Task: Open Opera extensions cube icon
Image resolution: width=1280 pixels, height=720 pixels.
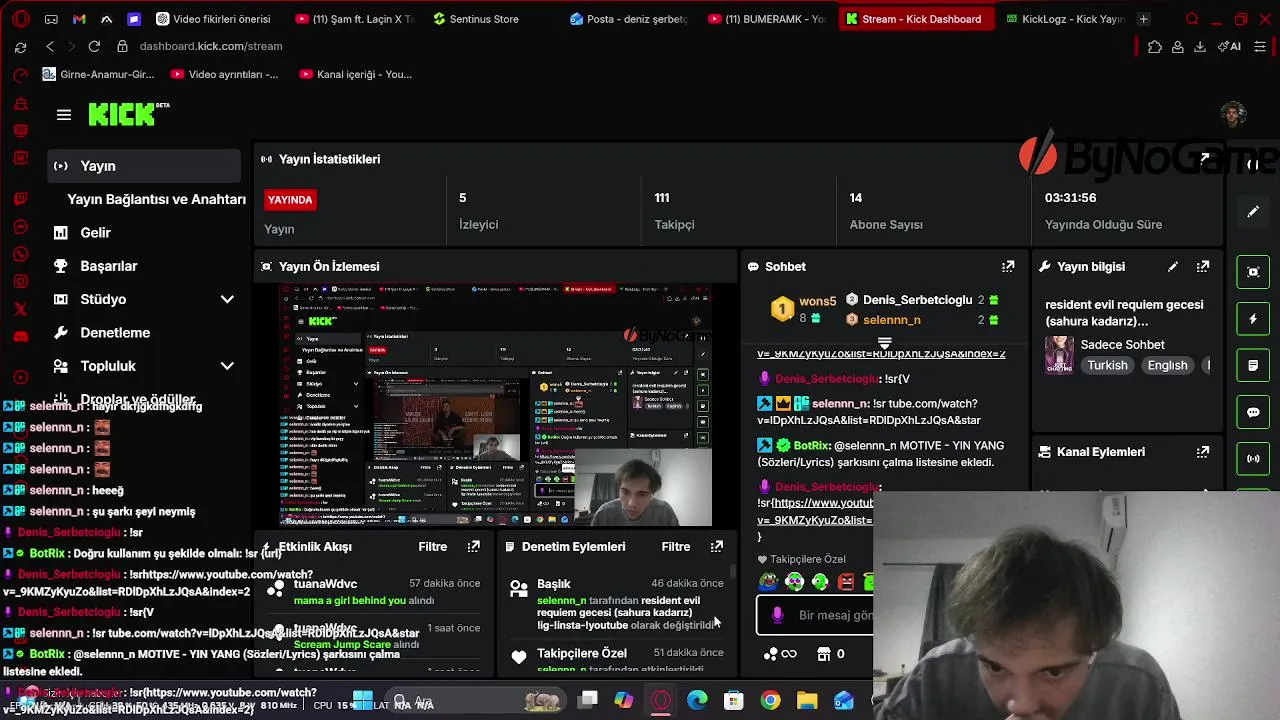Action: coord(1155,46)
